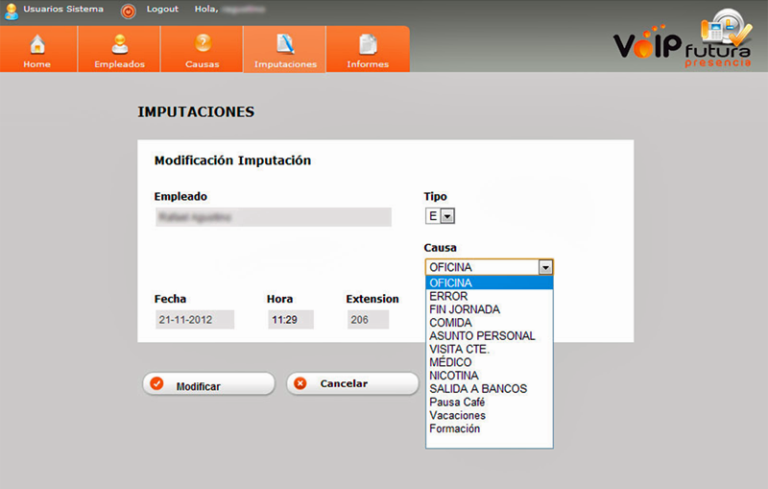768x489 pixels.
Task: Select NICOTINA as the cause
Action: coord(454,376)
